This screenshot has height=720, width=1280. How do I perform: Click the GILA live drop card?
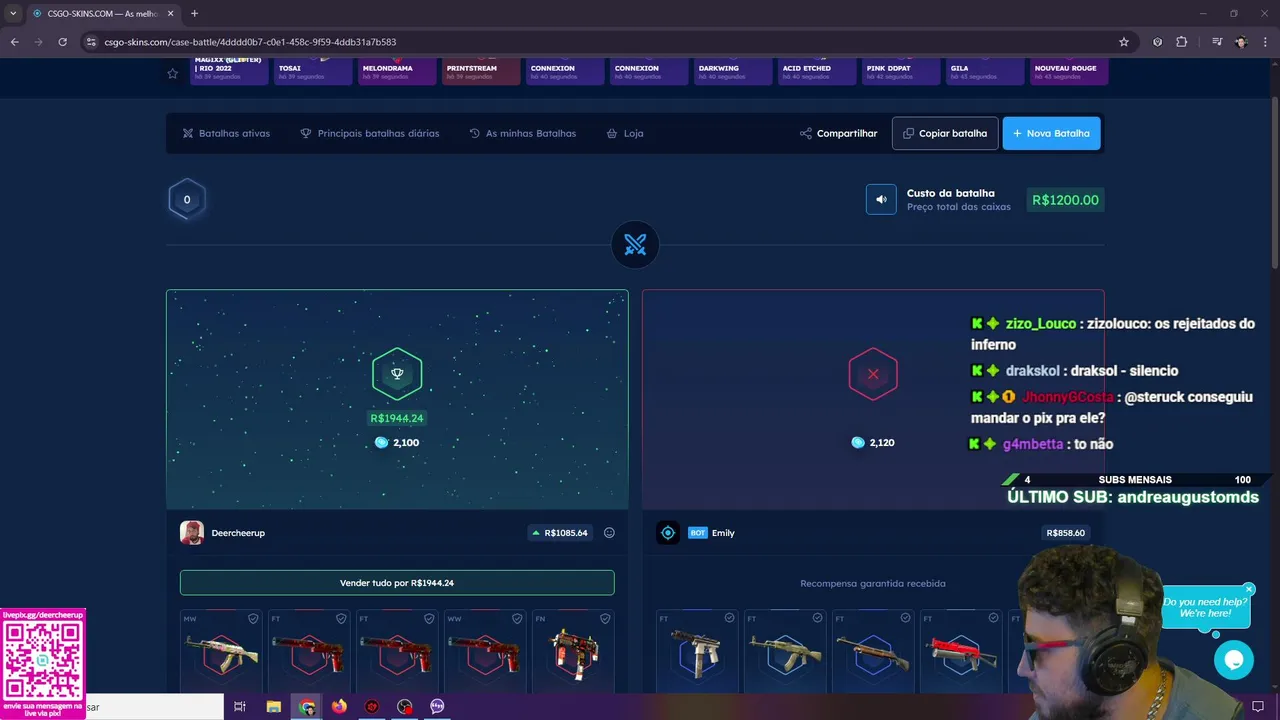click(985, 71)
